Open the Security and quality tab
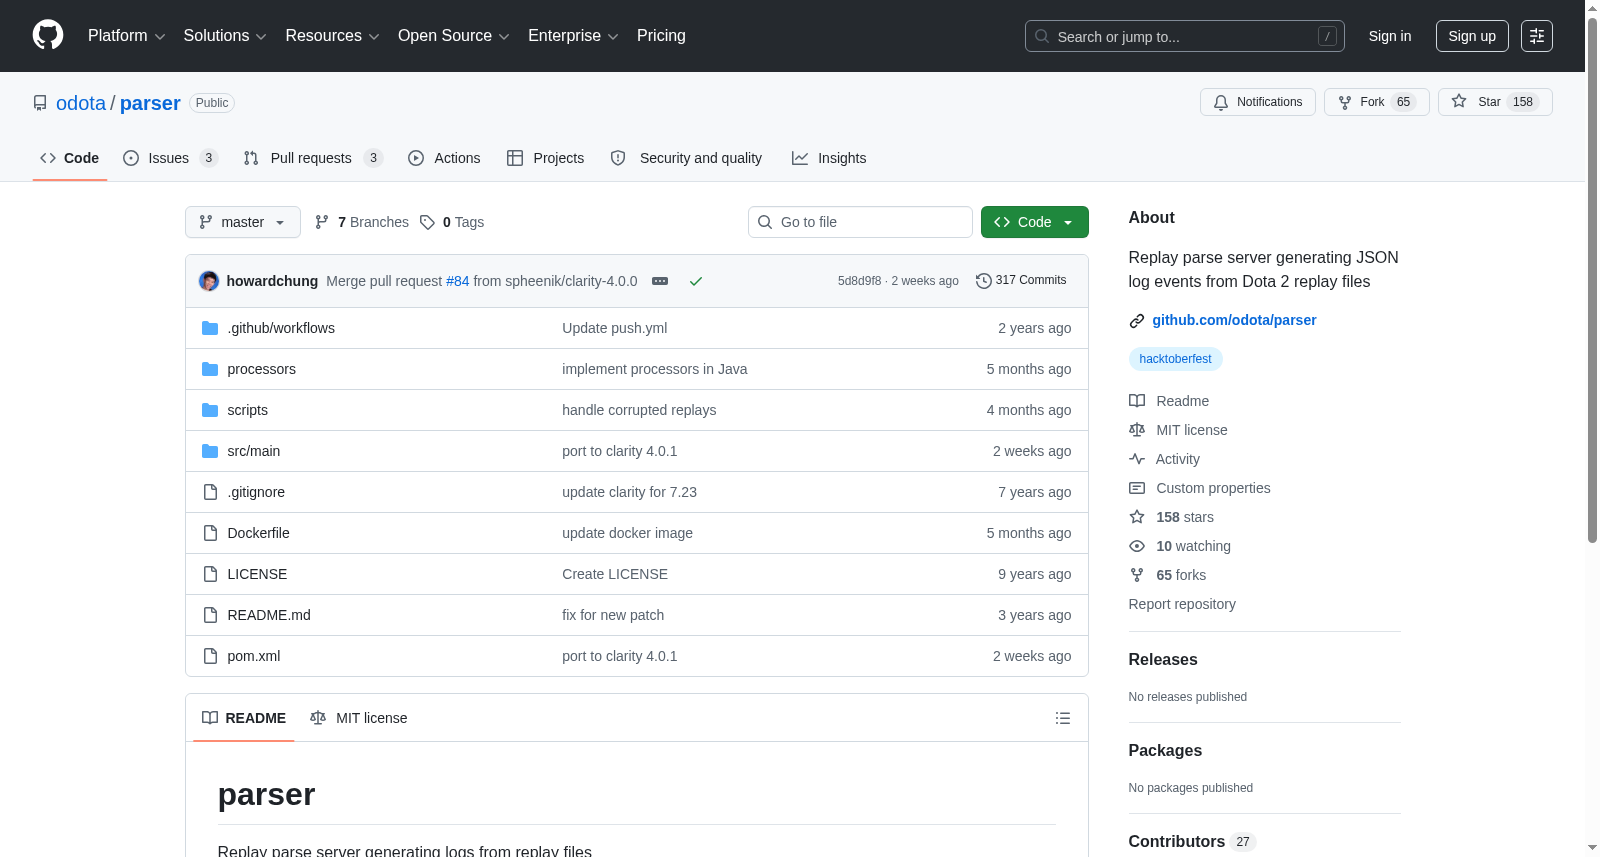The width and height of the screenshot is (1600, 857). 686,158
